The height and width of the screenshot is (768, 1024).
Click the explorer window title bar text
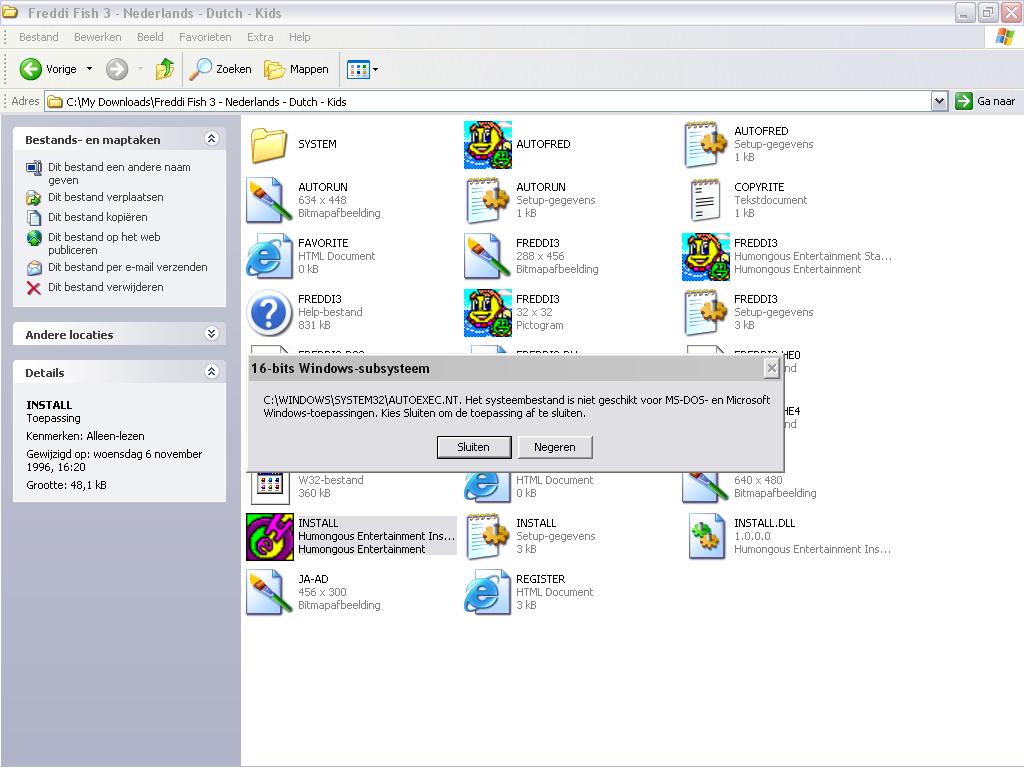pos(155,13)
